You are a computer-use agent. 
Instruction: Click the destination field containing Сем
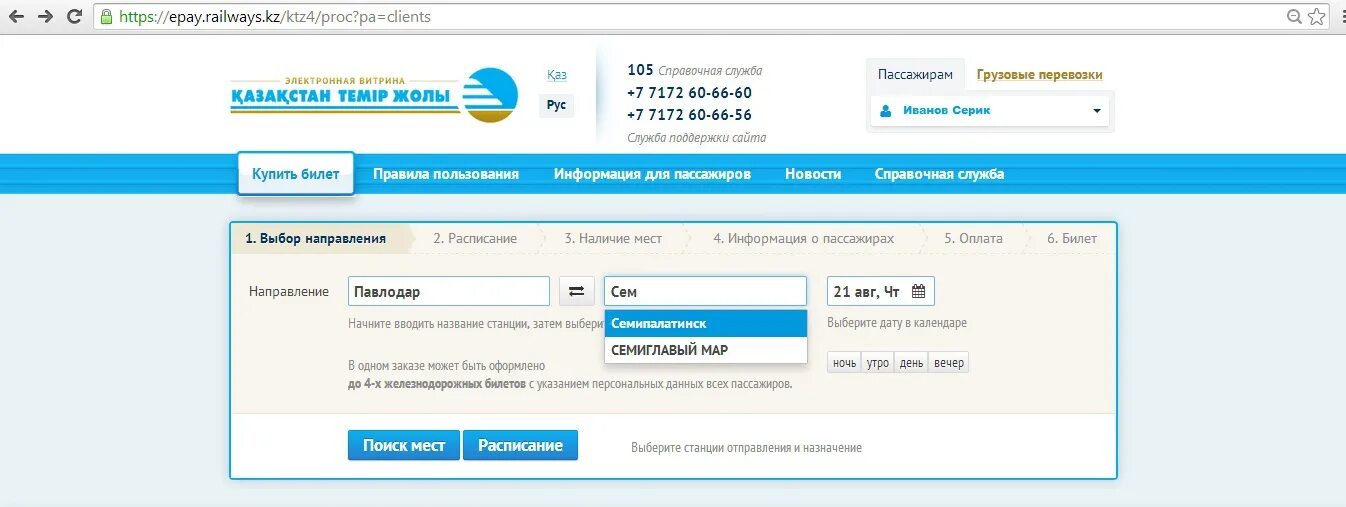[705, 291]
